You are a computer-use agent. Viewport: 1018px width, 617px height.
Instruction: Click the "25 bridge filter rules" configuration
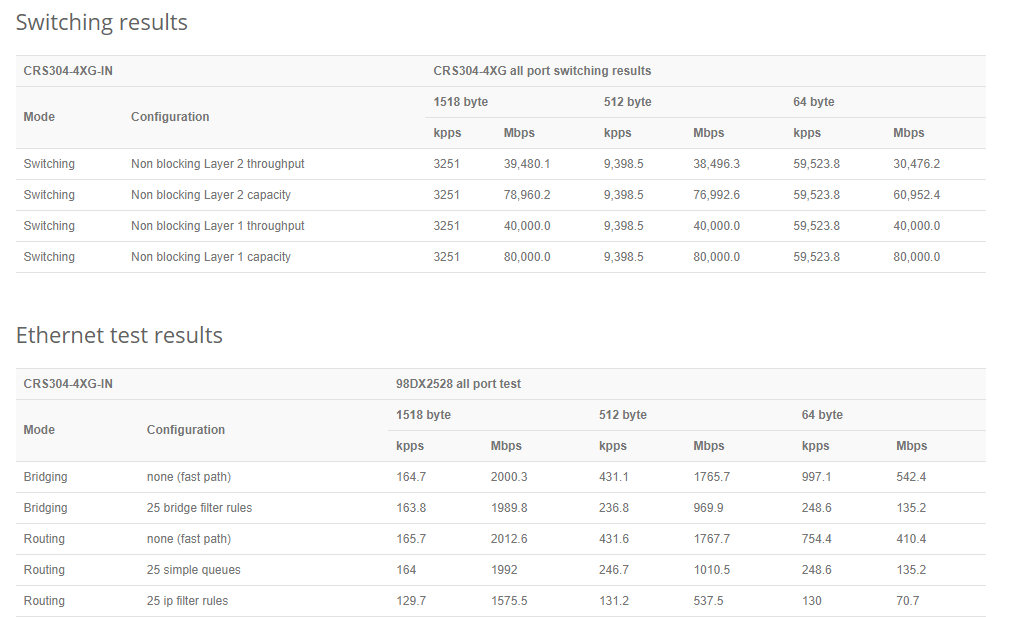coord(199,508)
